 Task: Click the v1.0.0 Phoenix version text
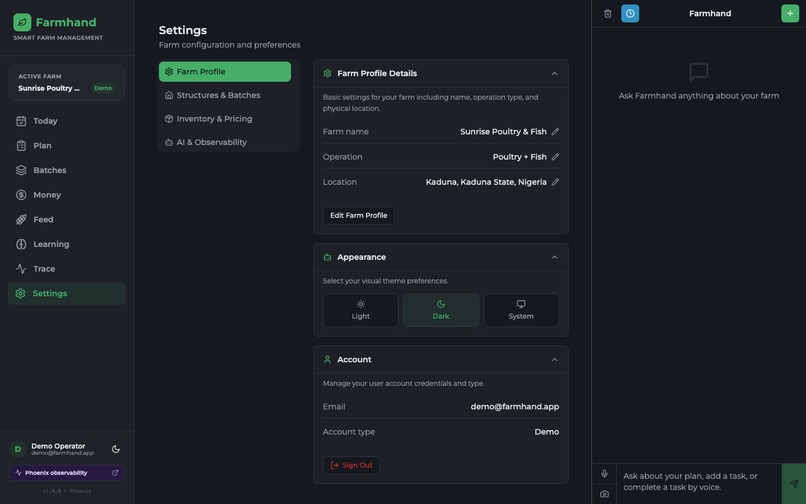[67, 491]
